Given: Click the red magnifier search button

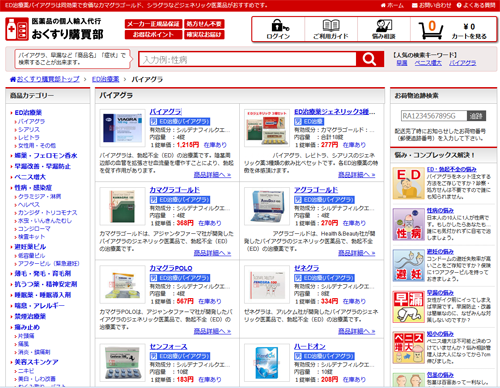Looking at the screenshot, I should coord(370,59).
